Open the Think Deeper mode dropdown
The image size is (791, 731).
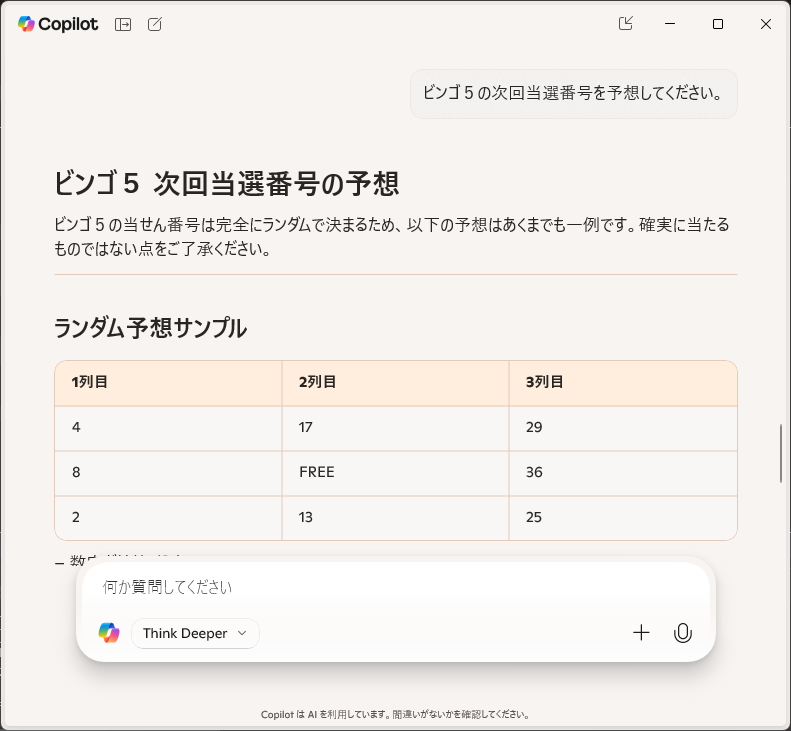[x=195, y=633]
